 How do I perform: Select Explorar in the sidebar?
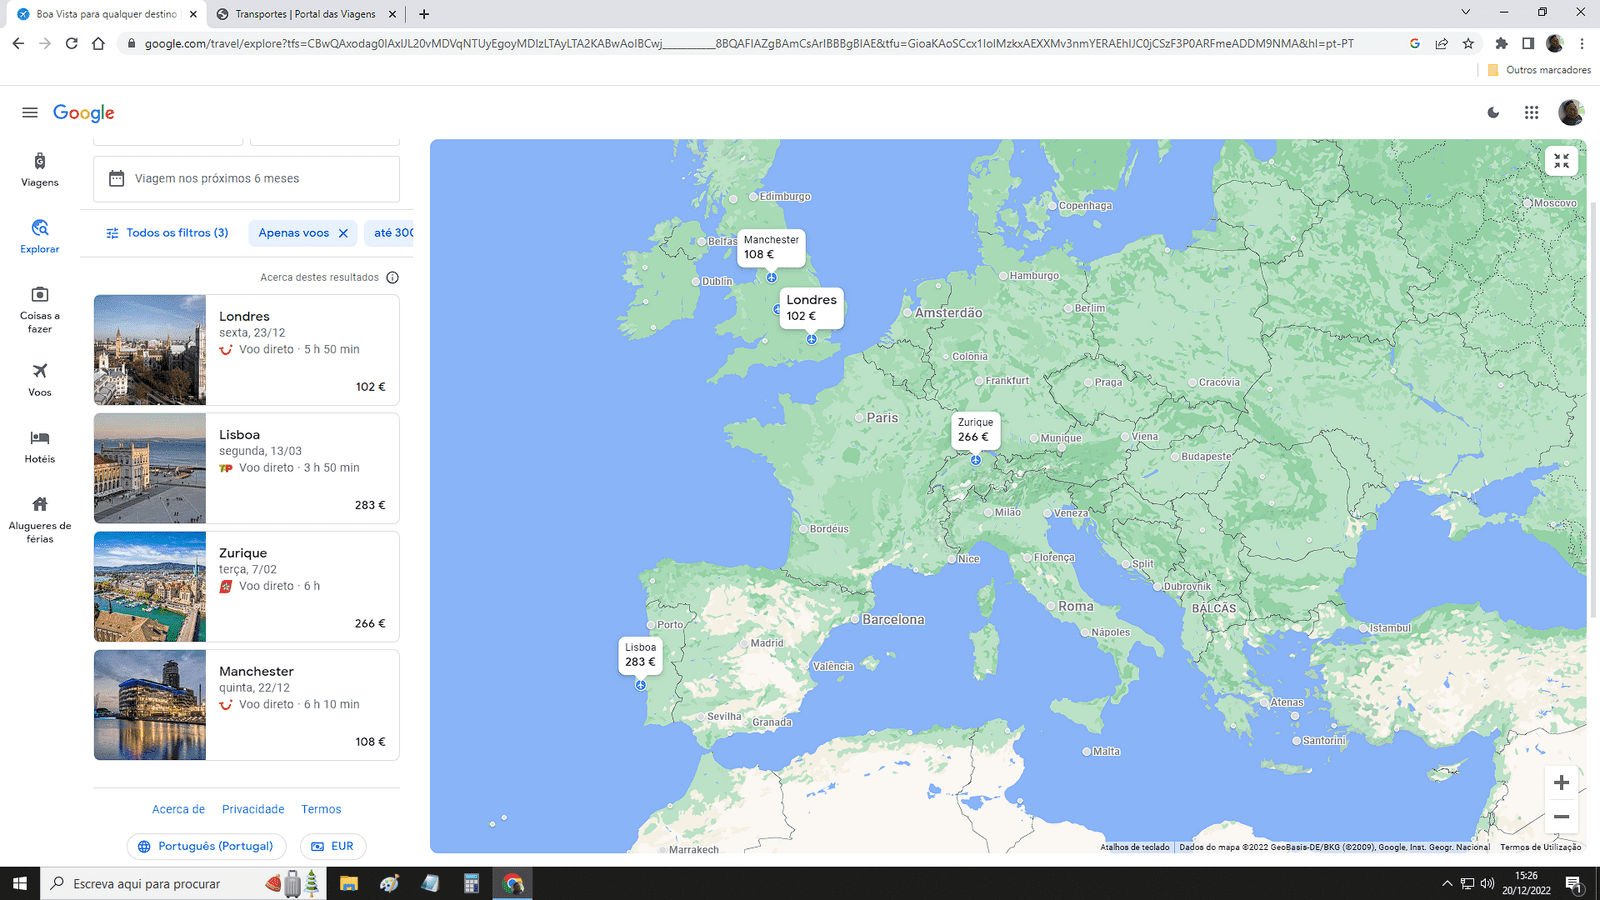[40, 237]
